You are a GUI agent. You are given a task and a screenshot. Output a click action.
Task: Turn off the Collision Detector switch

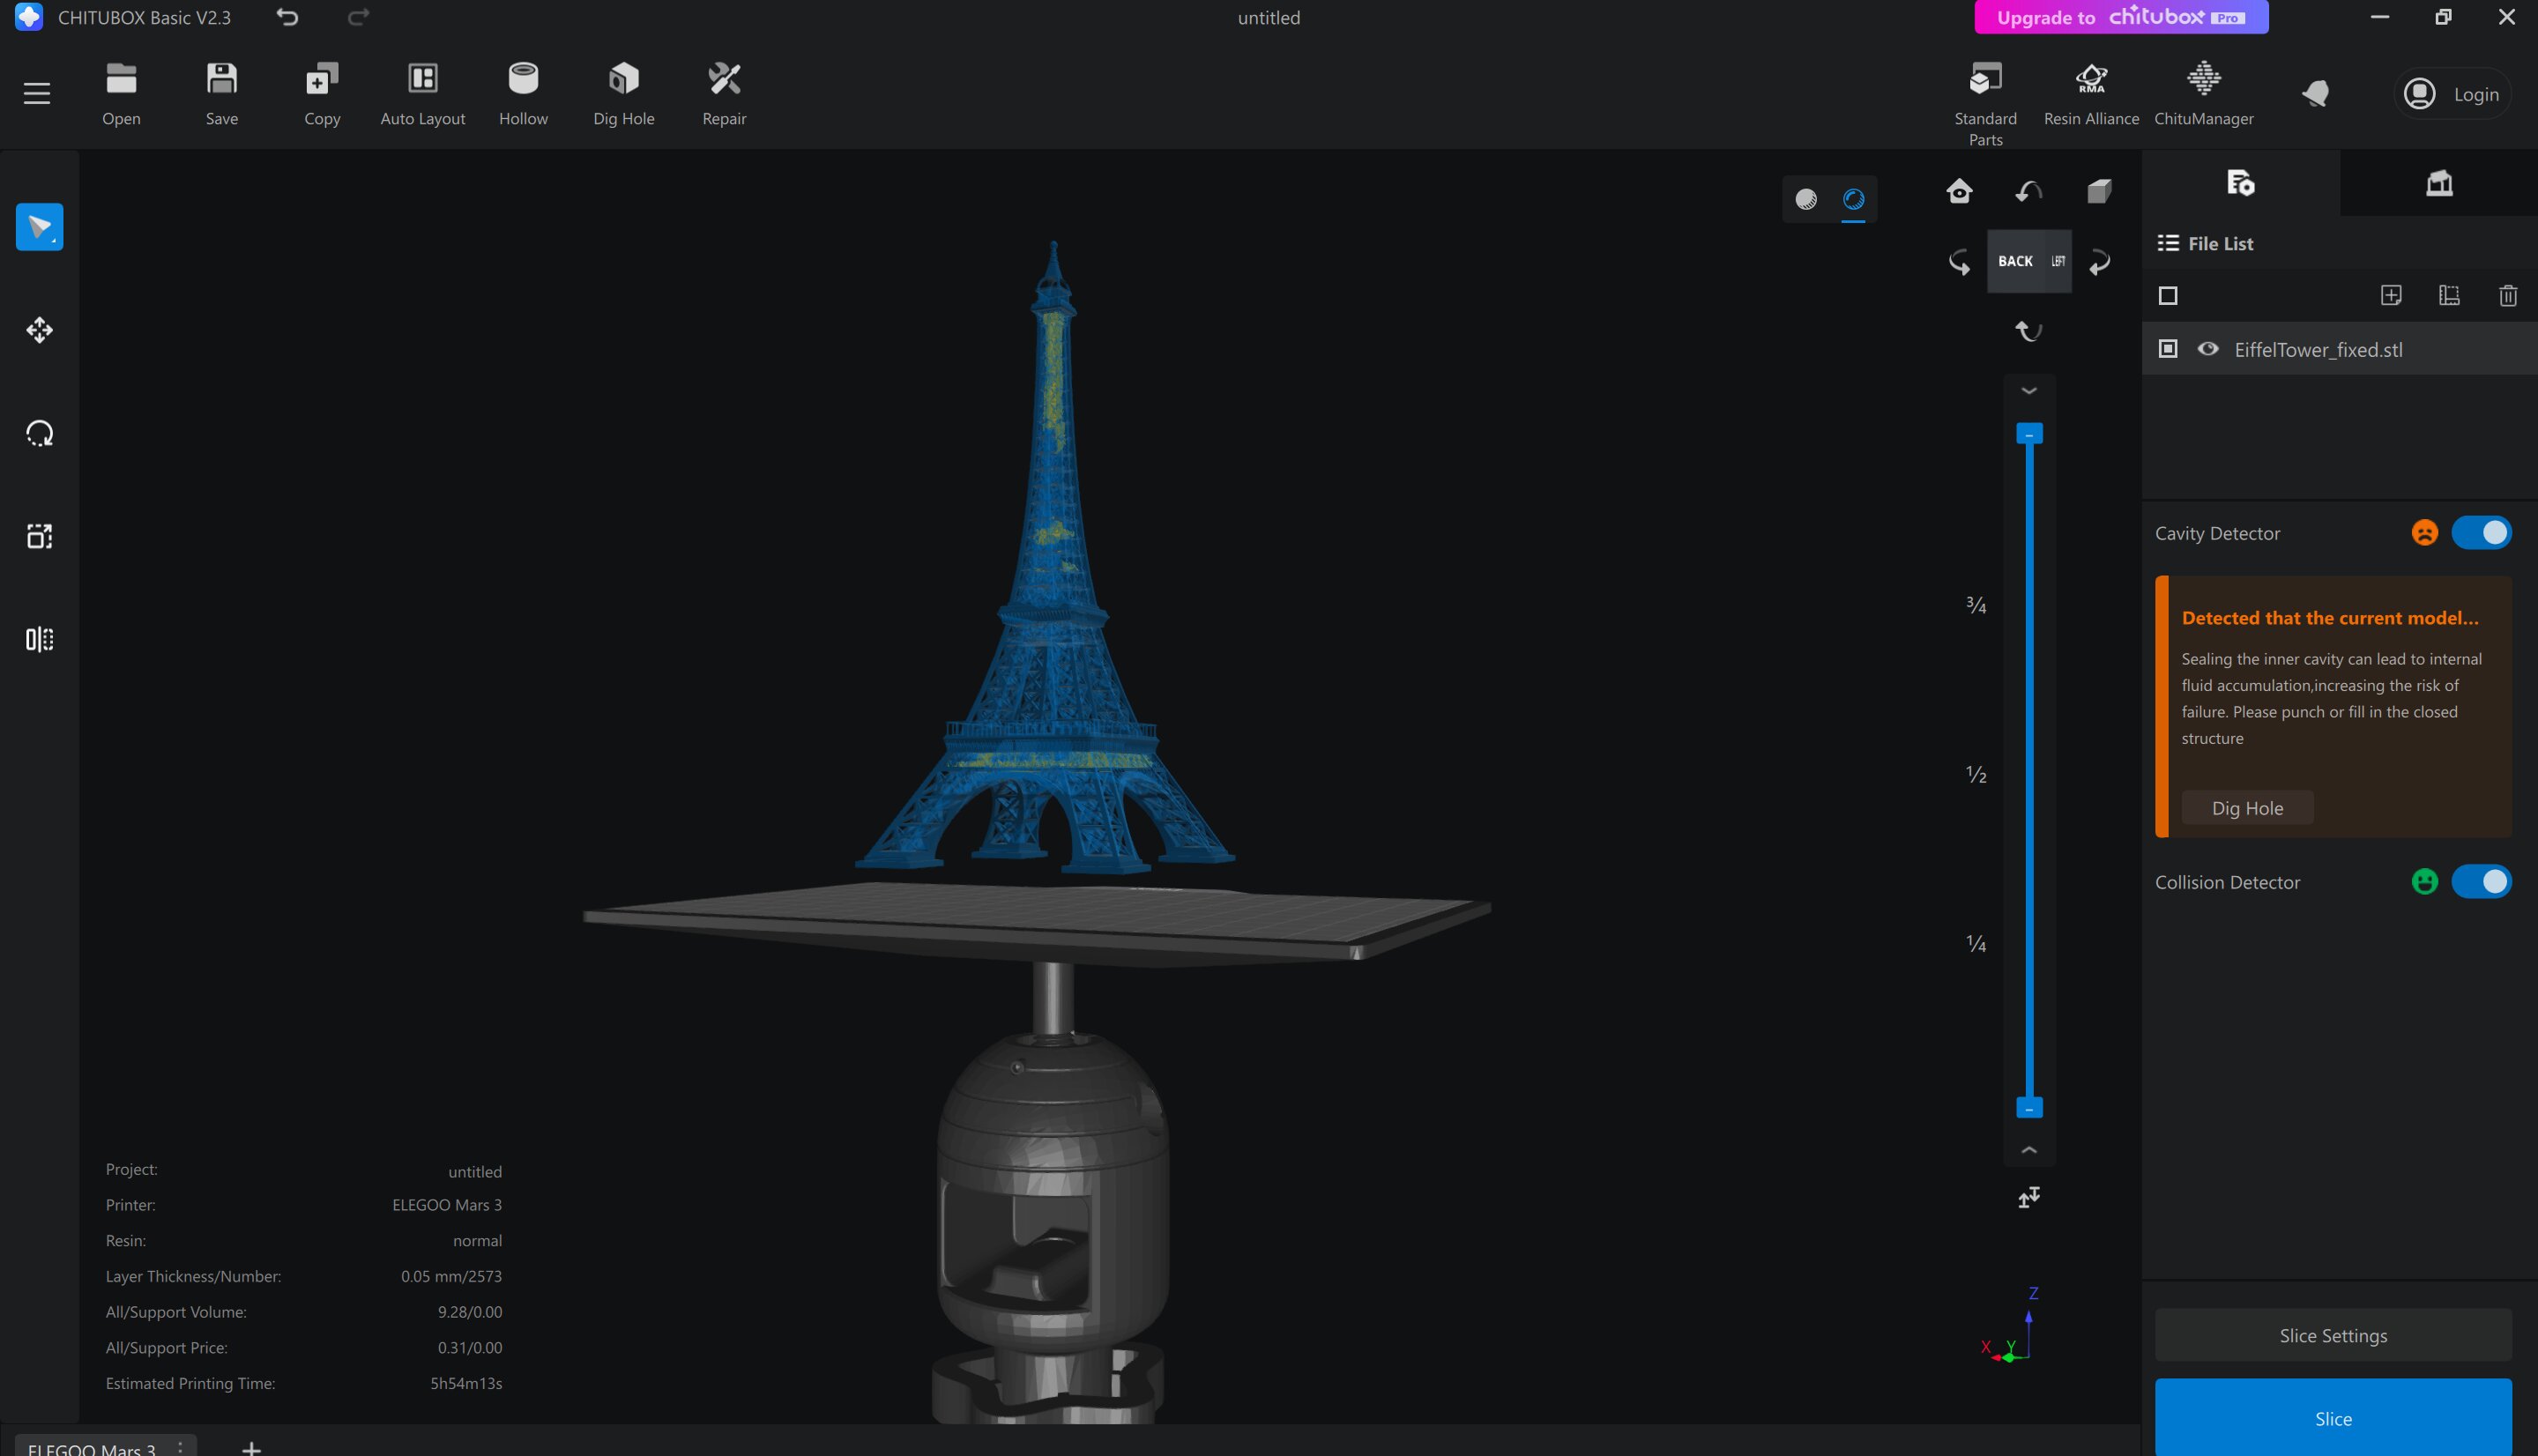(2480, 882)
